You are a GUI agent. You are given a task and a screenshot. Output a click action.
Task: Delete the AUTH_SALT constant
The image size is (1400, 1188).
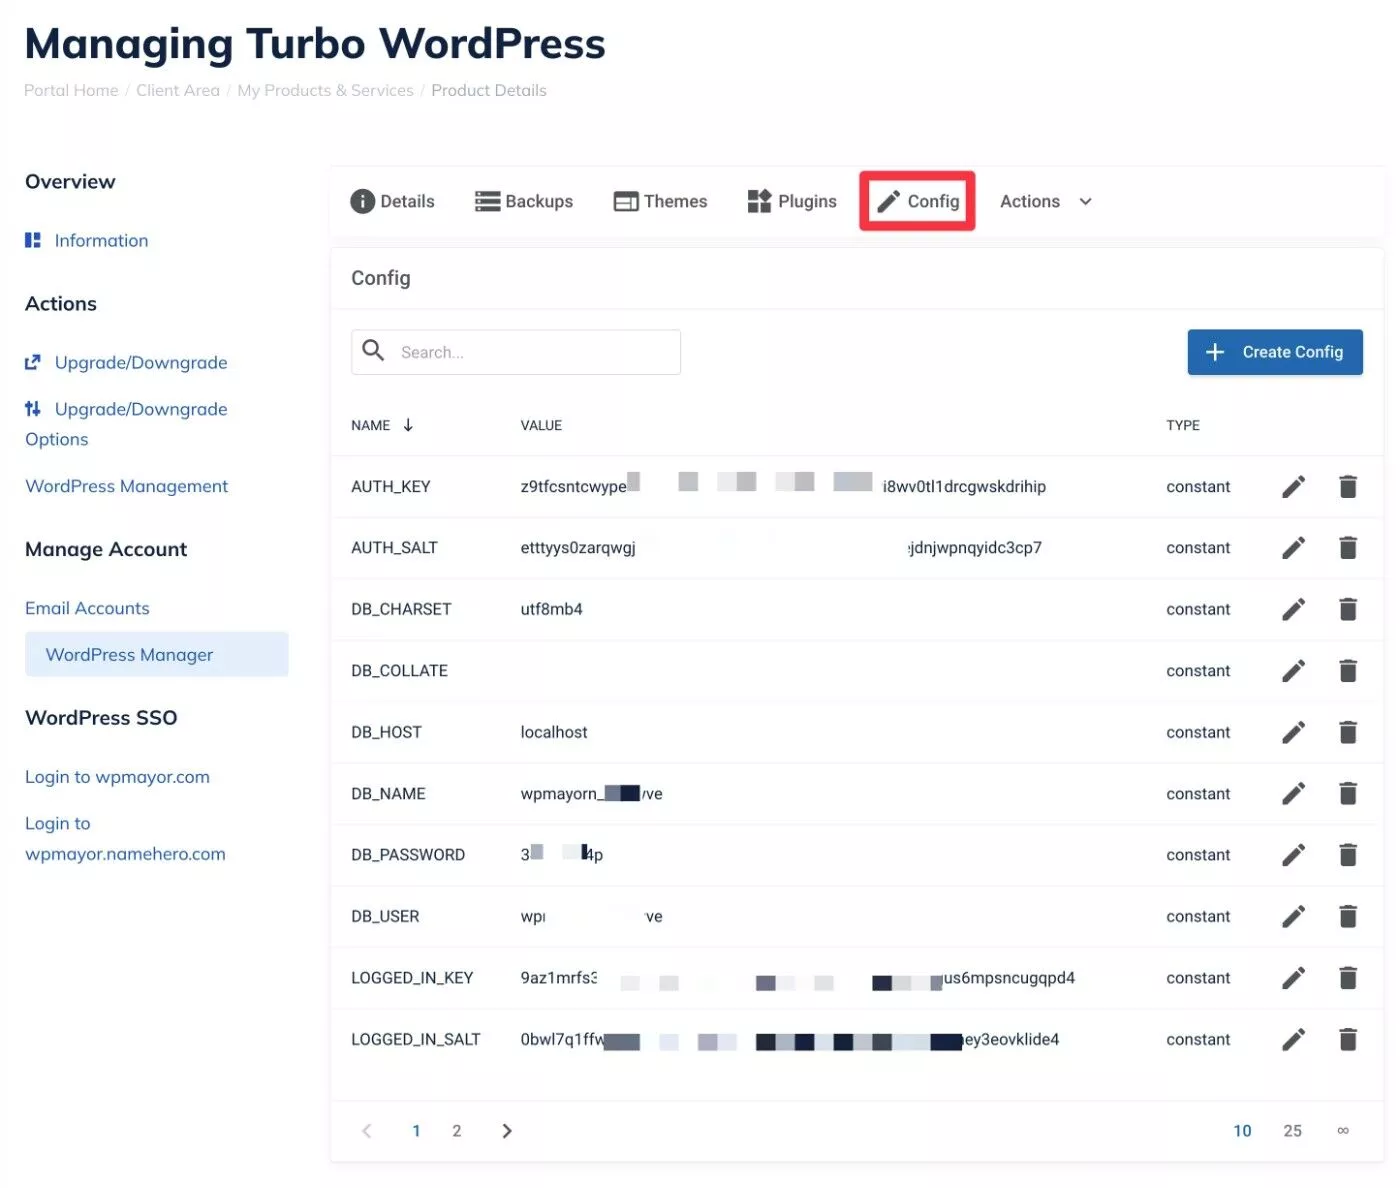pos(1348,548)
